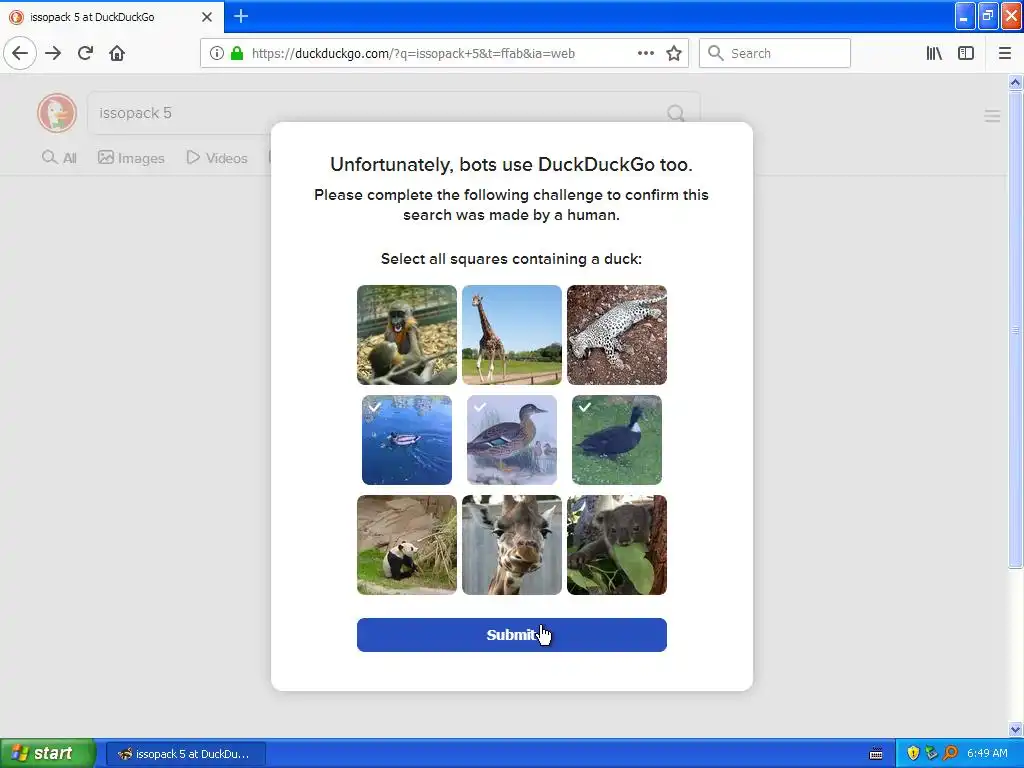Click the DuckDuckGo logo

[57, 113]
